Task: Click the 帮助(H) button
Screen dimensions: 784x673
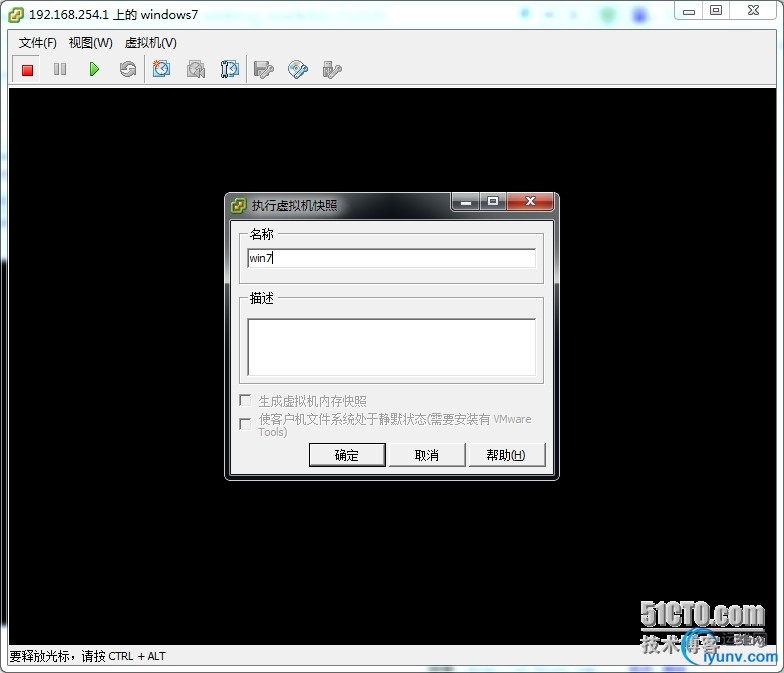Action: tap(506, 455)
